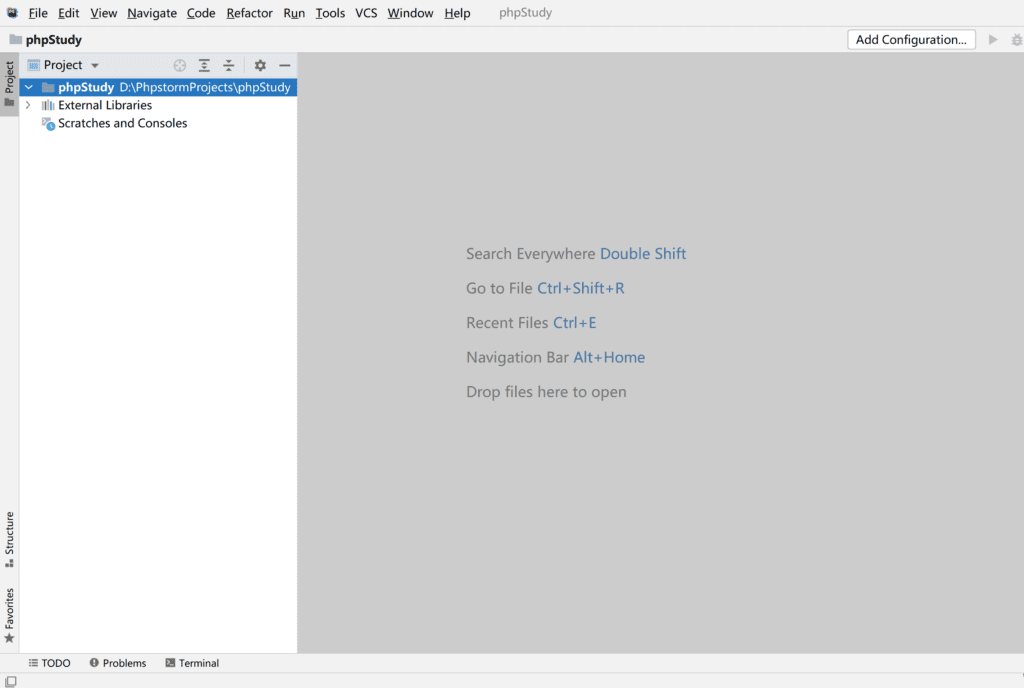
Task: Click the locate/select opened file target icon
Action: [180, 65]
